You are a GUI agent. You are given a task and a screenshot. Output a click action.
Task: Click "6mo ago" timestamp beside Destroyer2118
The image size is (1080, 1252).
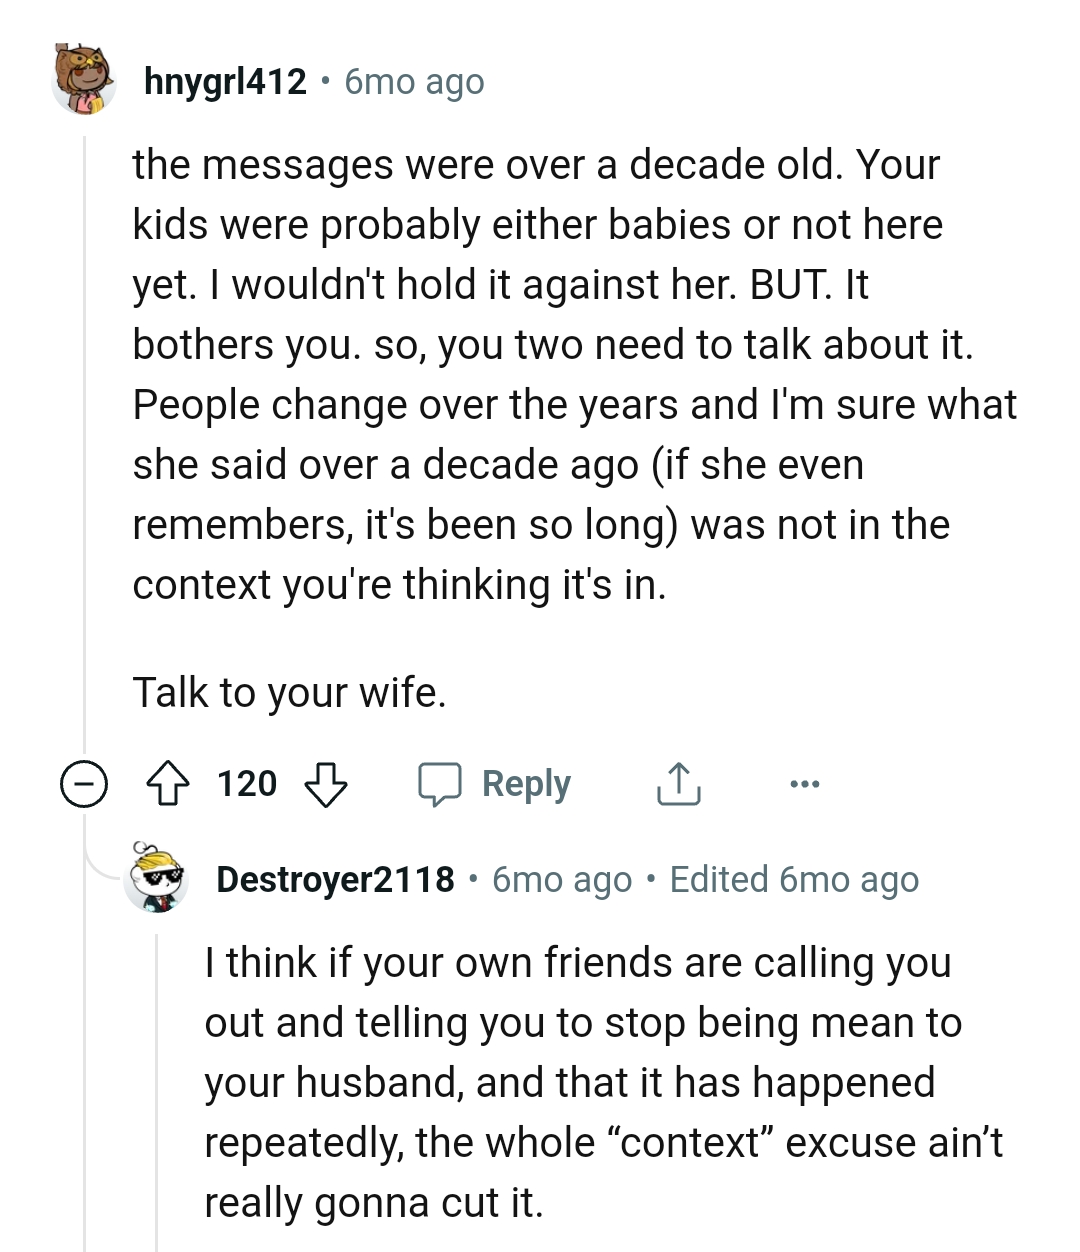pos(562,880)
